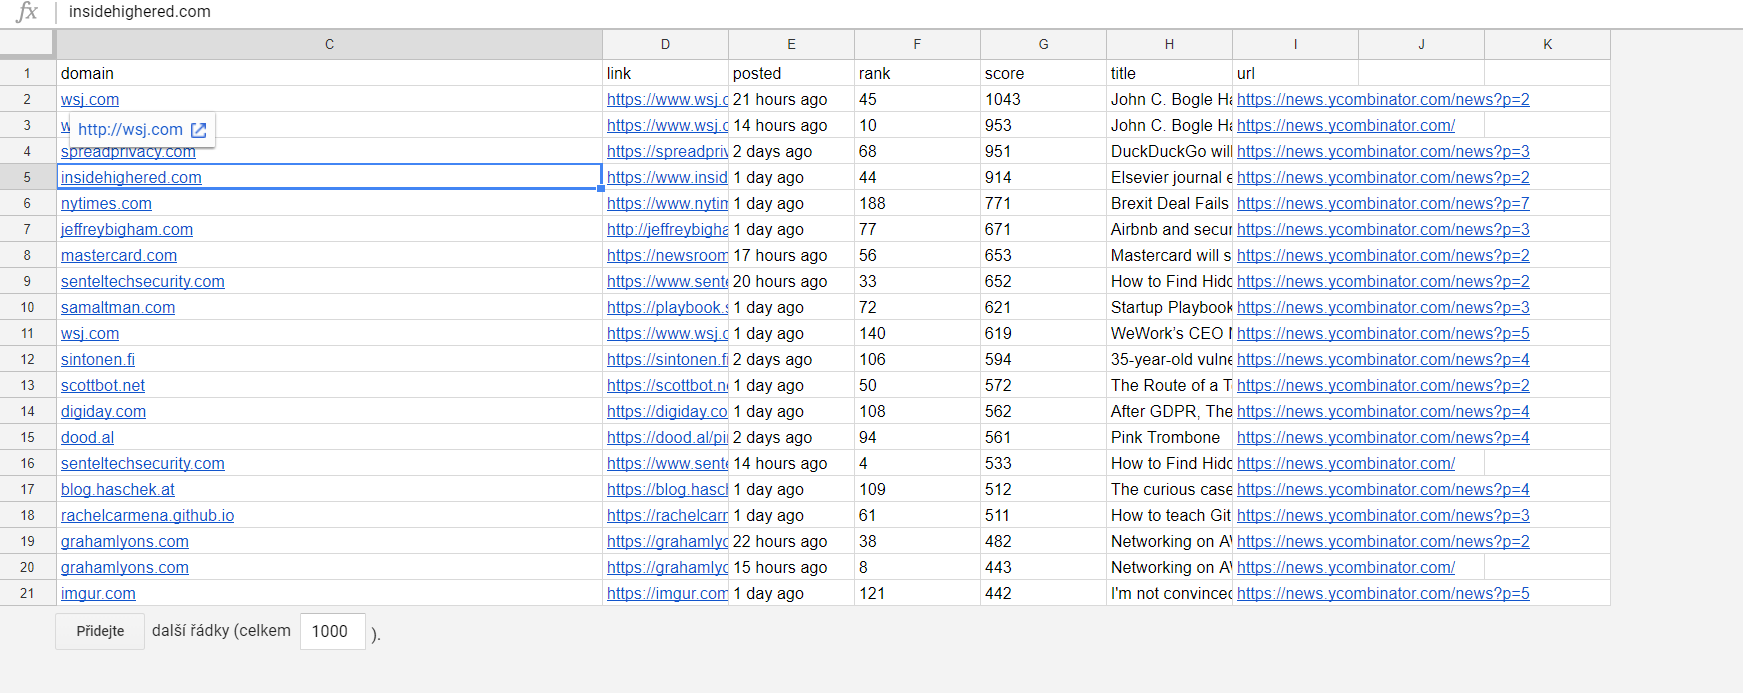This screenshot has width=1743, height=693.
Task: Open the sintonen.fi domain link
Action: coord(98,359)
